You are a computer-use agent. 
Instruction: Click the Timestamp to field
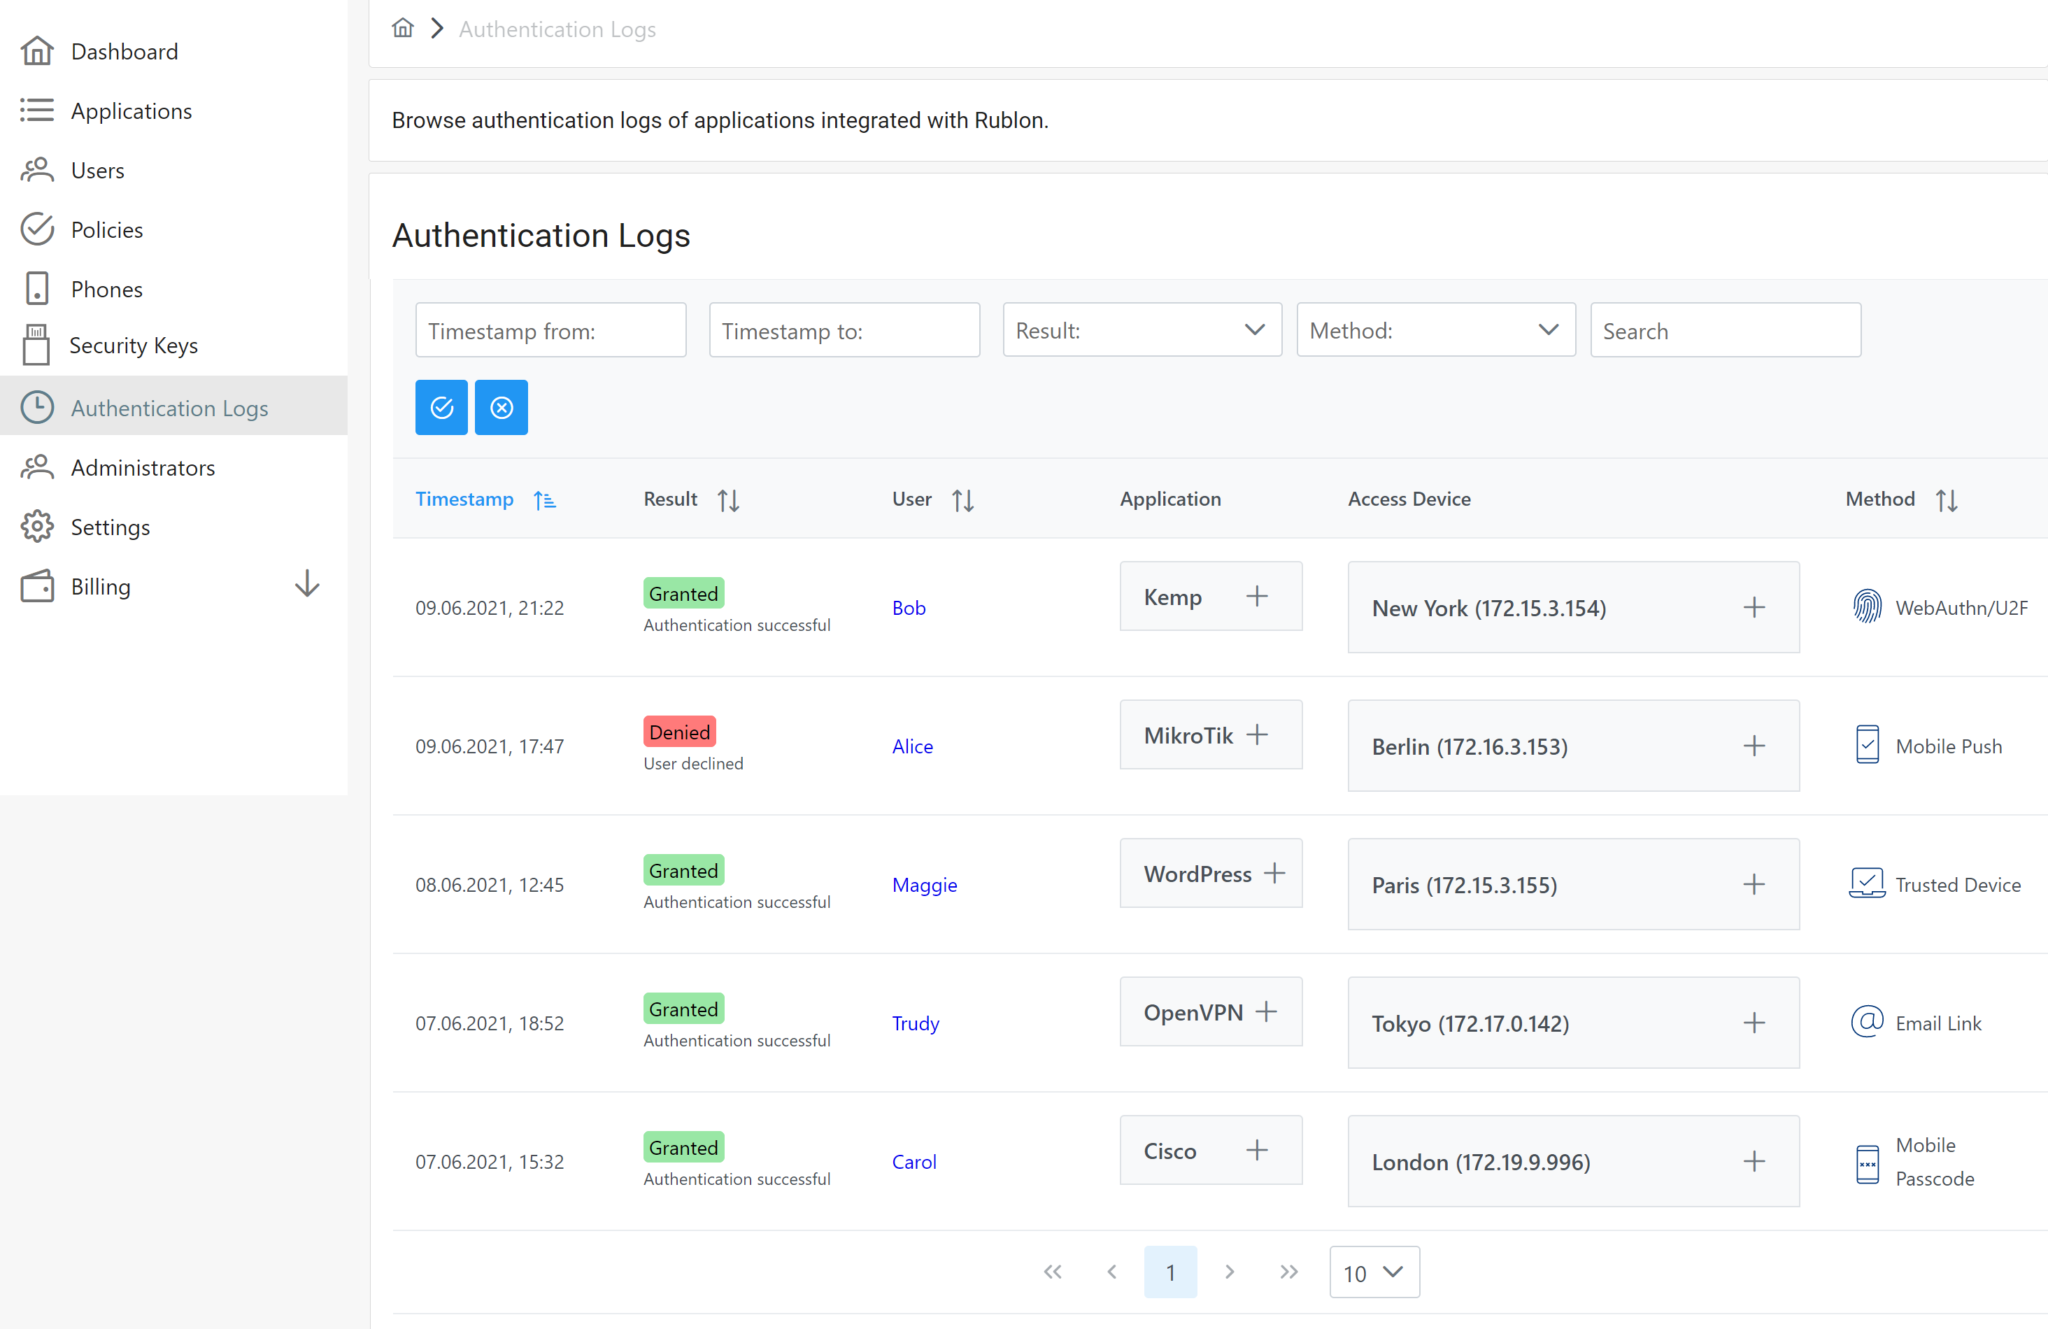[844, 330]
